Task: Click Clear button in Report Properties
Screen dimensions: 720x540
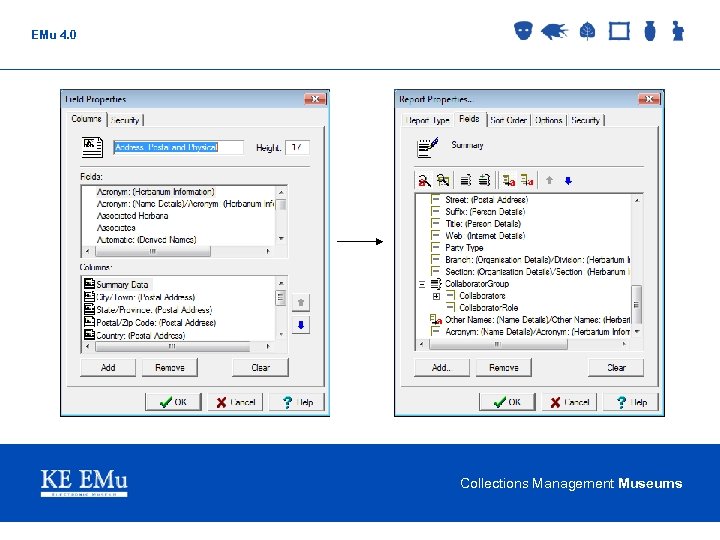Action: (616, 367)
